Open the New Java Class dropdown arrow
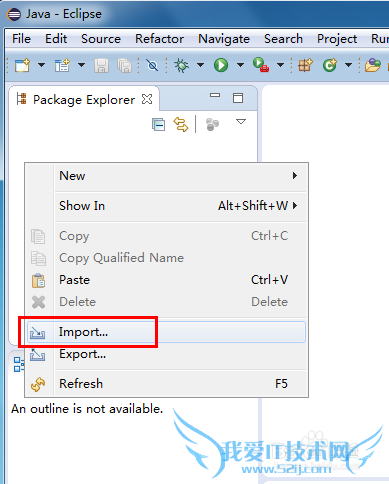 [x=348, y=65]
